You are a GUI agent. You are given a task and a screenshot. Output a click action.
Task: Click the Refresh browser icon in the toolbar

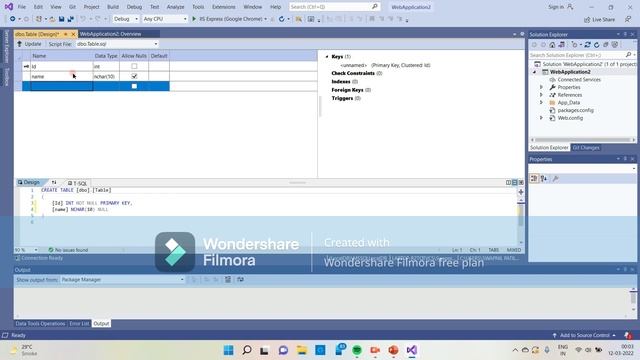coord(281,19)
